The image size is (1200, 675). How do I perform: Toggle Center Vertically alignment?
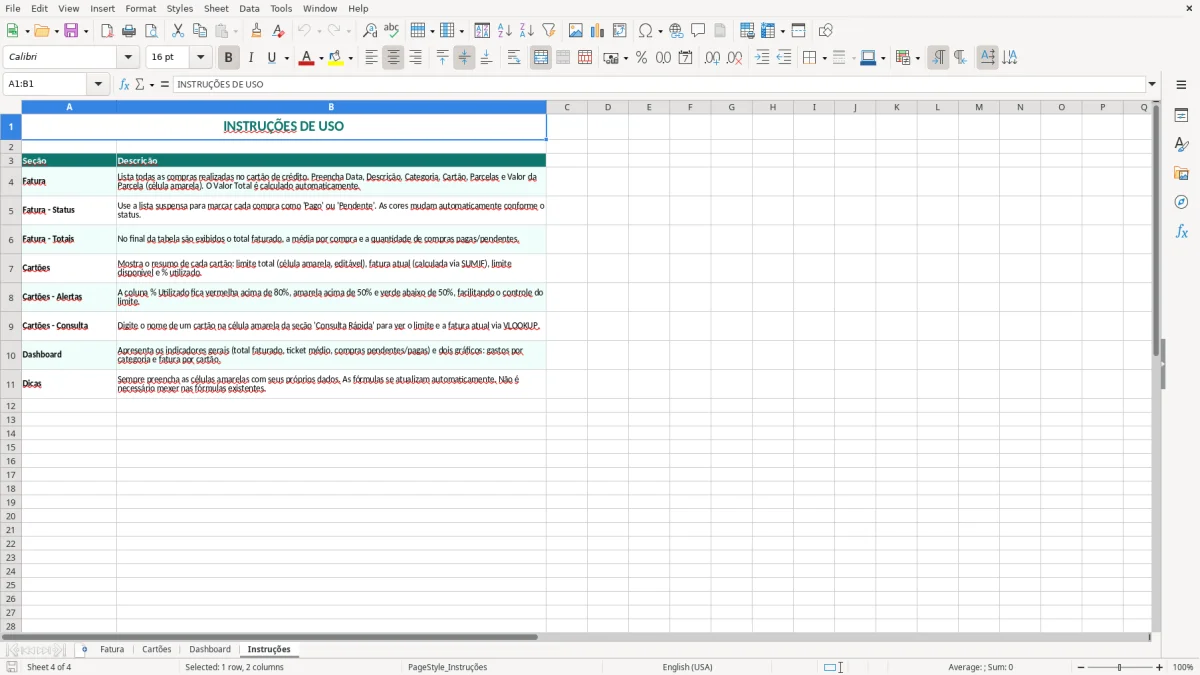click(x=464, y=58)
